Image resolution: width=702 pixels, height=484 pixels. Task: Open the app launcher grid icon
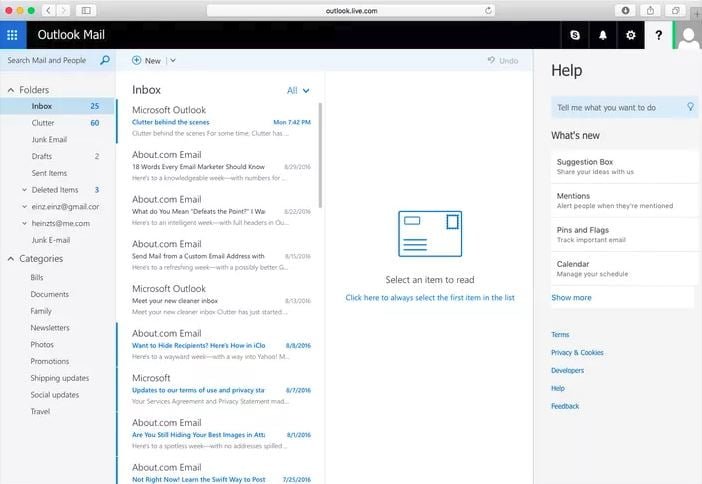[12, 35]
